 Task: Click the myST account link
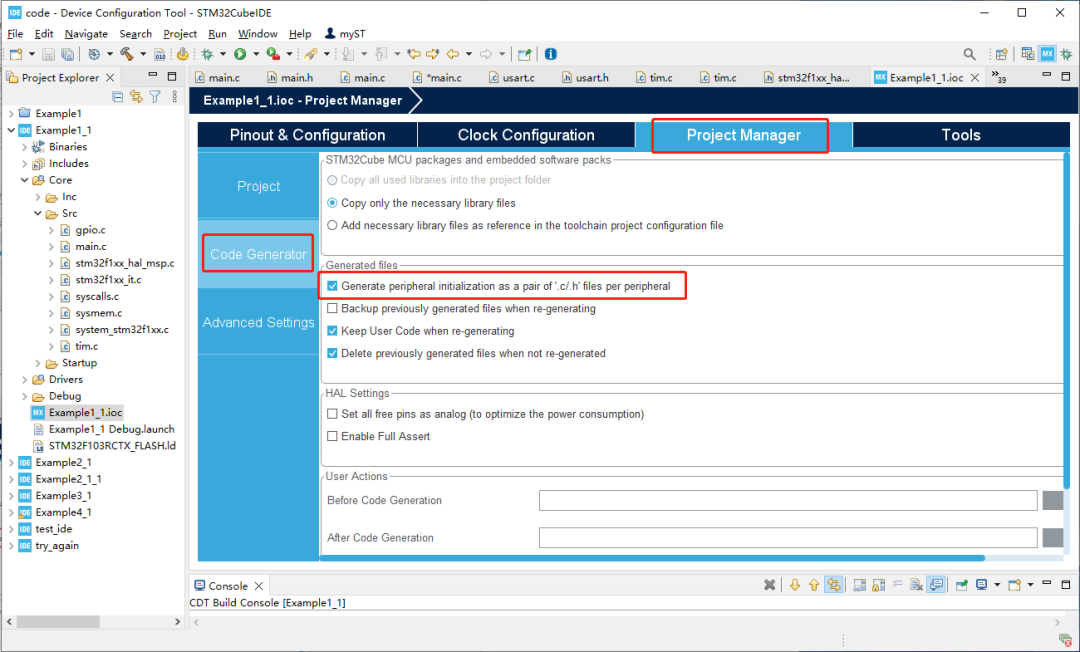coord(345,34)
